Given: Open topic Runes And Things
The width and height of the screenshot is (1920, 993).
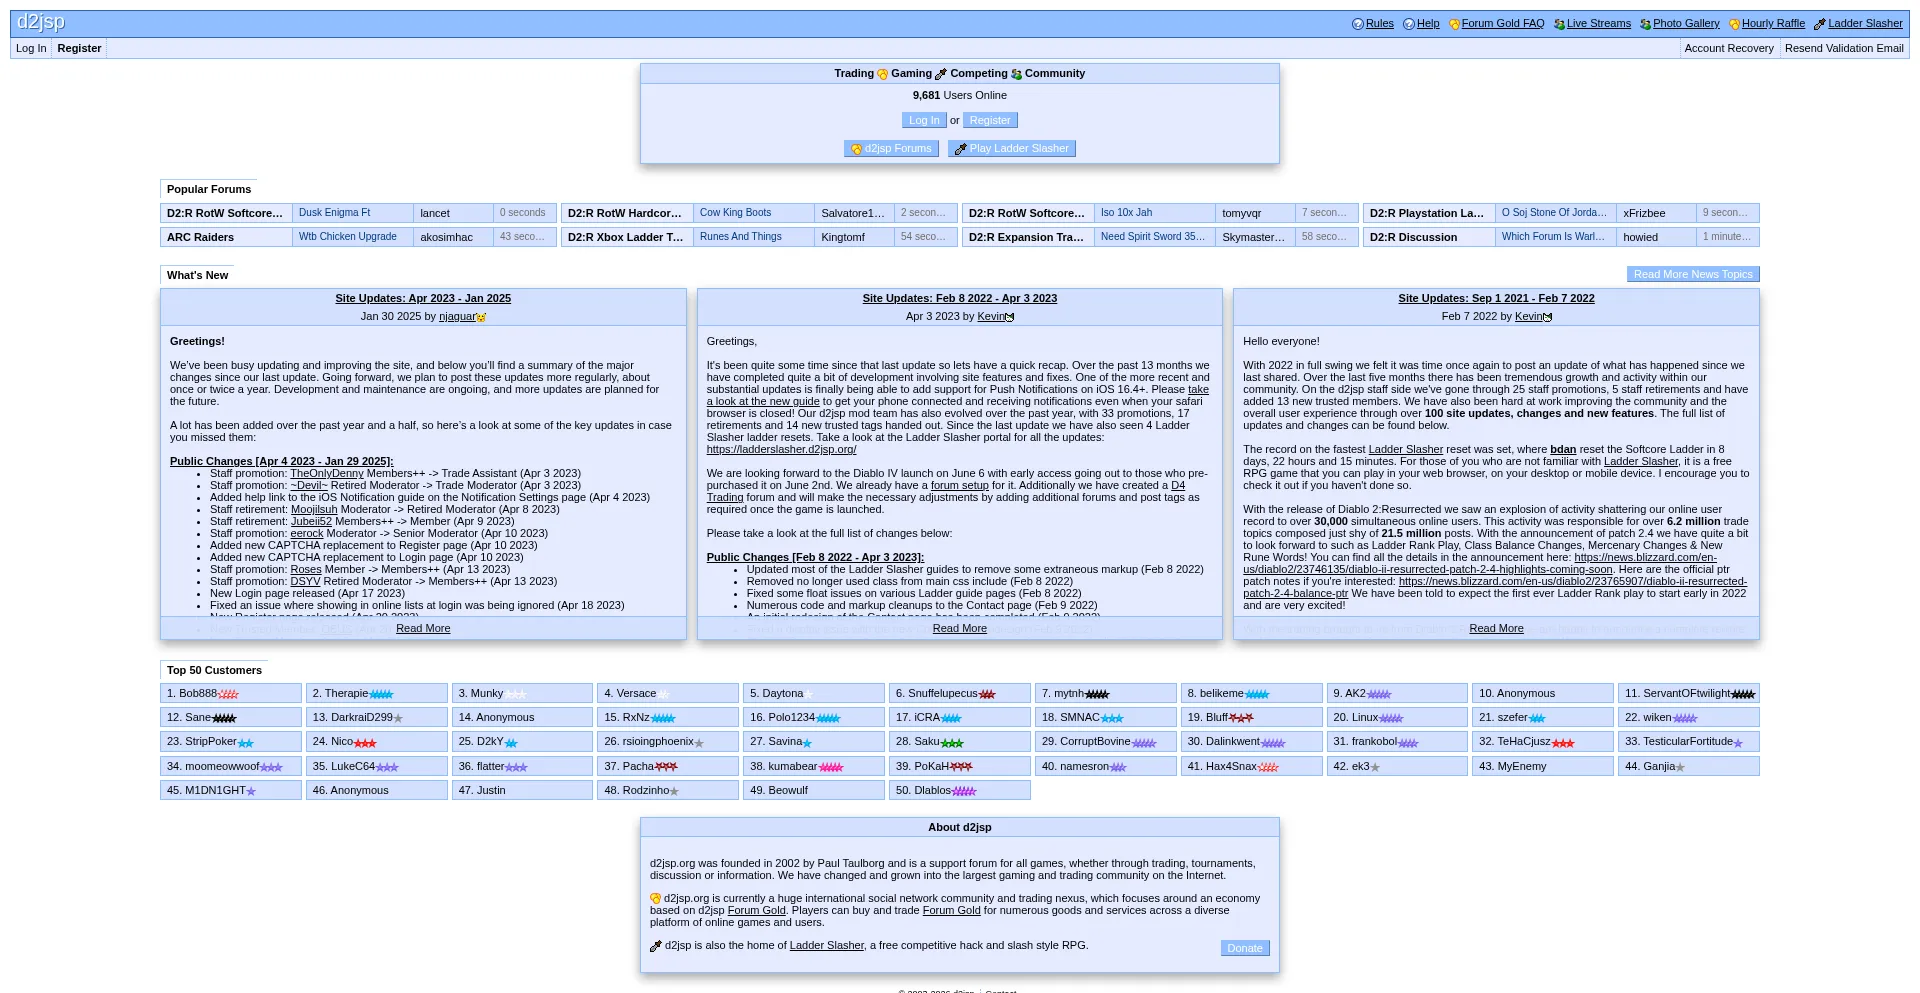Looking at the screenshot, I should 741,237.
